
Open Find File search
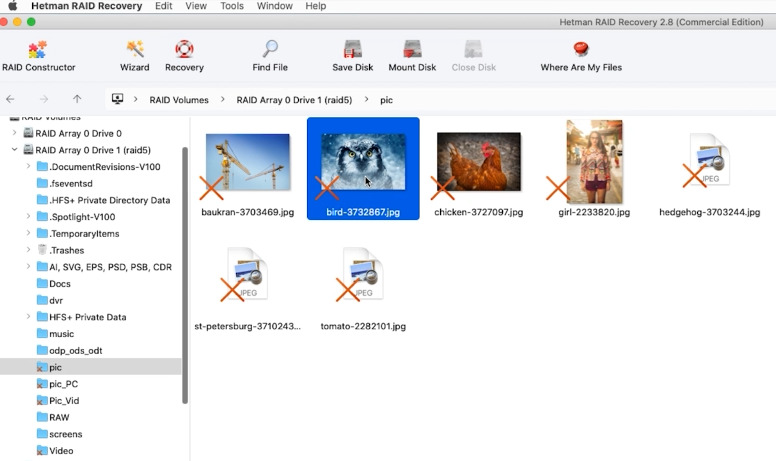270,56
